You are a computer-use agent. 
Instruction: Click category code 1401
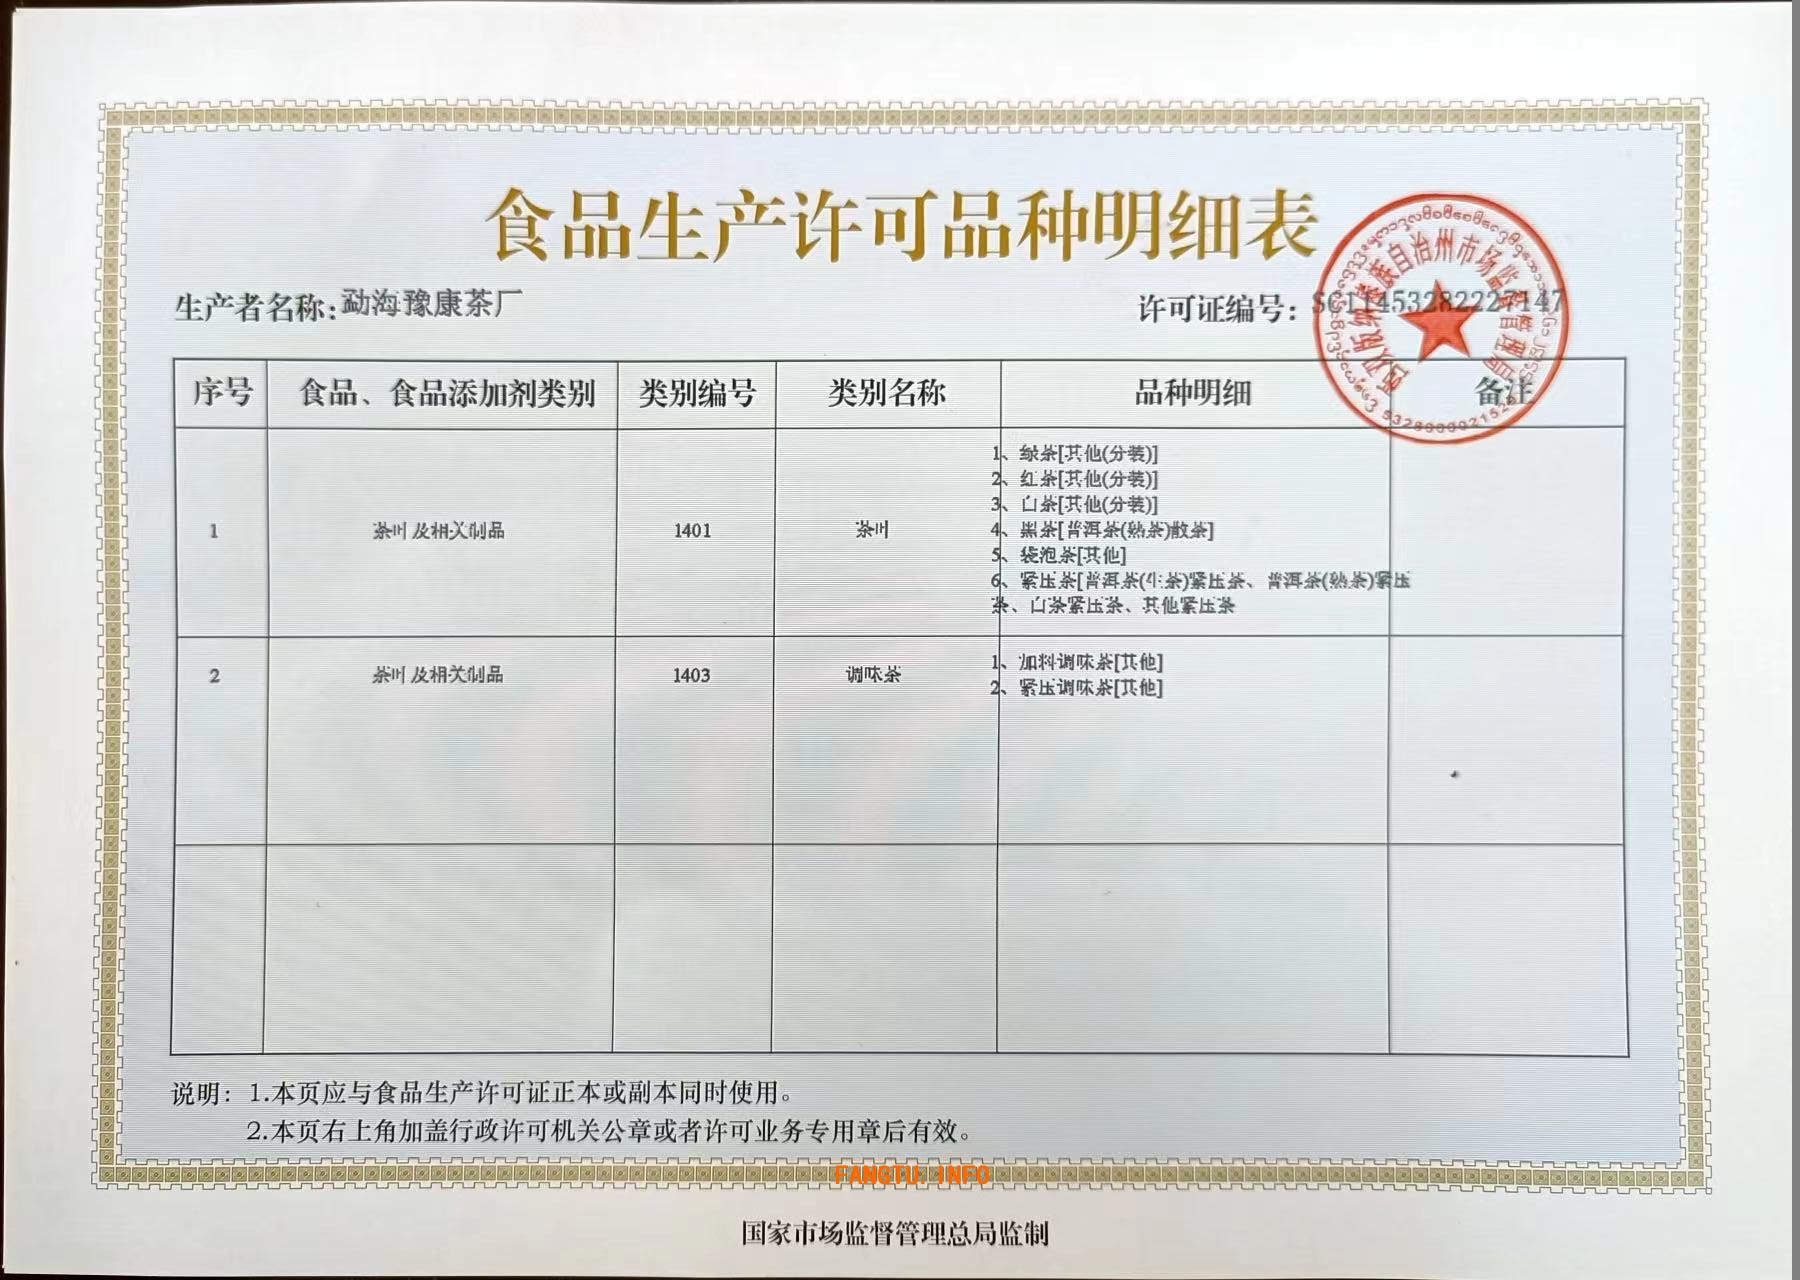click(x=692, y=531)
